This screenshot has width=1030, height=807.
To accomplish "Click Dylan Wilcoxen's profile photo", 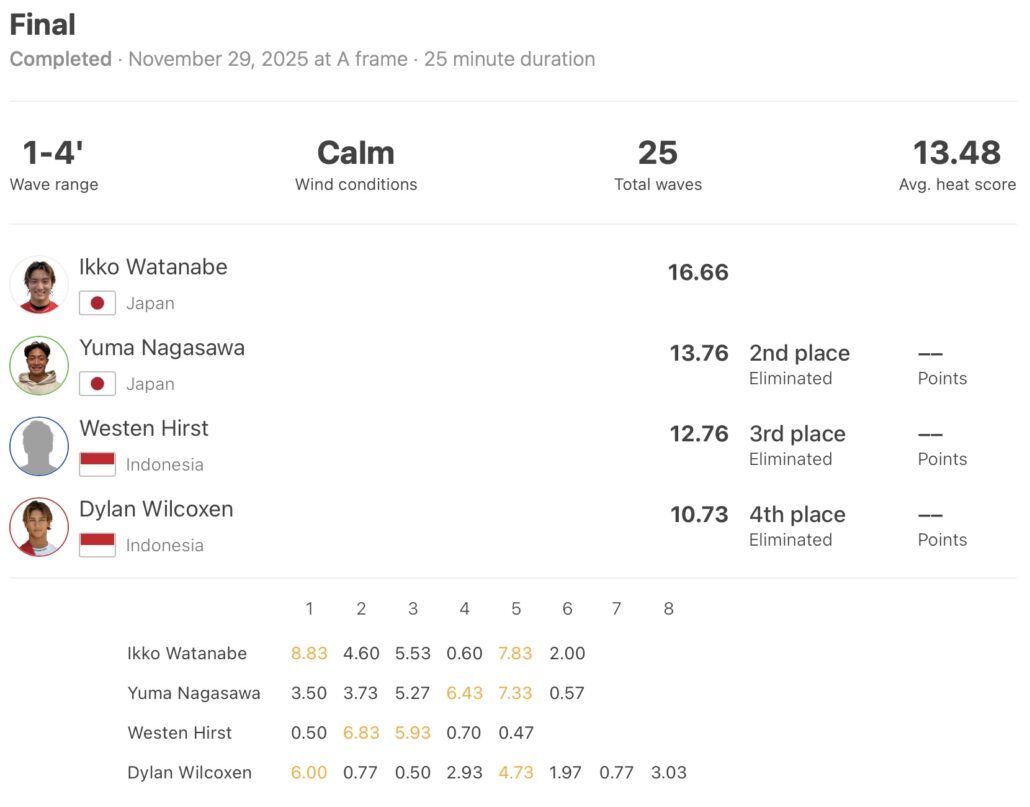I will [39, 527].
